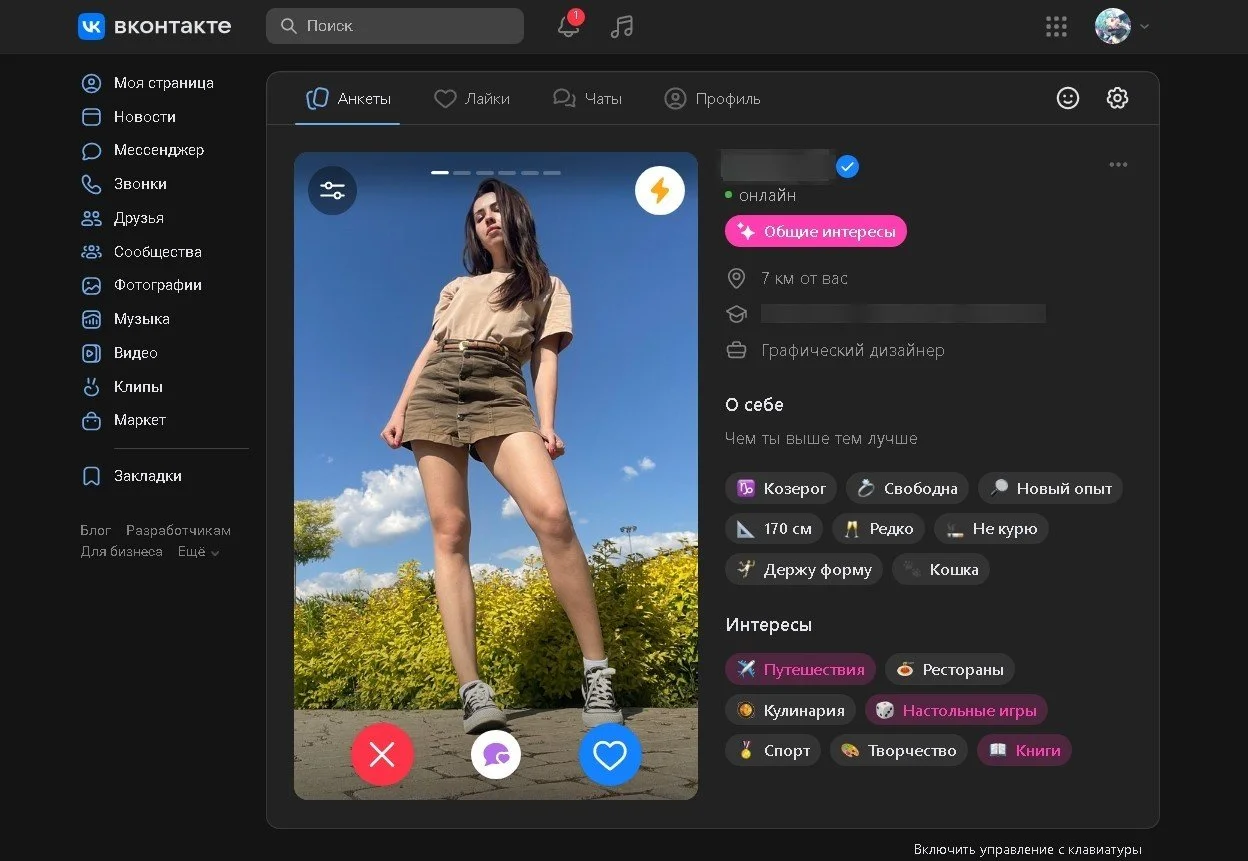Screen dimensions: 1248x861
Task: Focus the Поиск search field
Action: pos(395,26)
